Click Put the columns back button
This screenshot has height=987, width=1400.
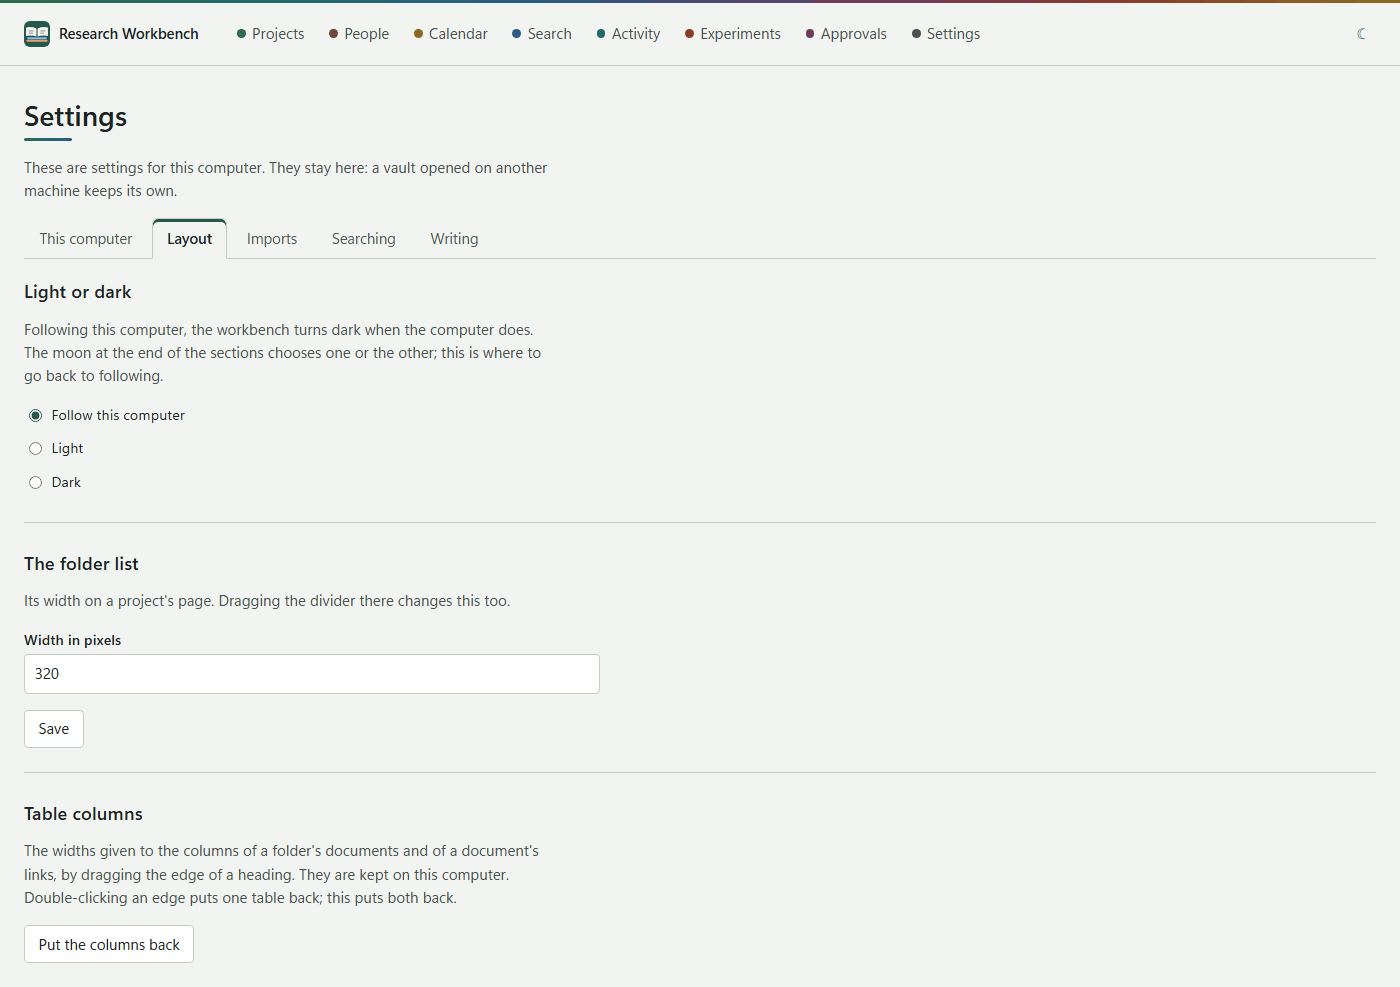click(x=109, y=945)
